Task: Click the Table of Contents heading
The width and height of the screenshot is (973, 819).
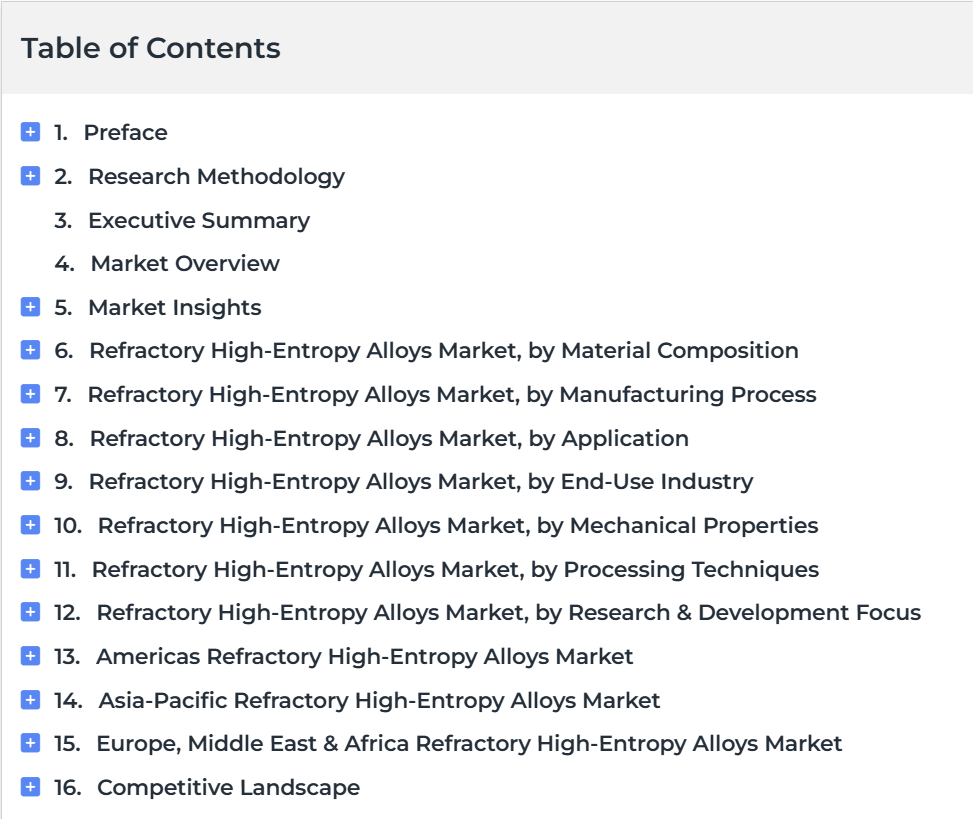Action: (x=151, y=48)
